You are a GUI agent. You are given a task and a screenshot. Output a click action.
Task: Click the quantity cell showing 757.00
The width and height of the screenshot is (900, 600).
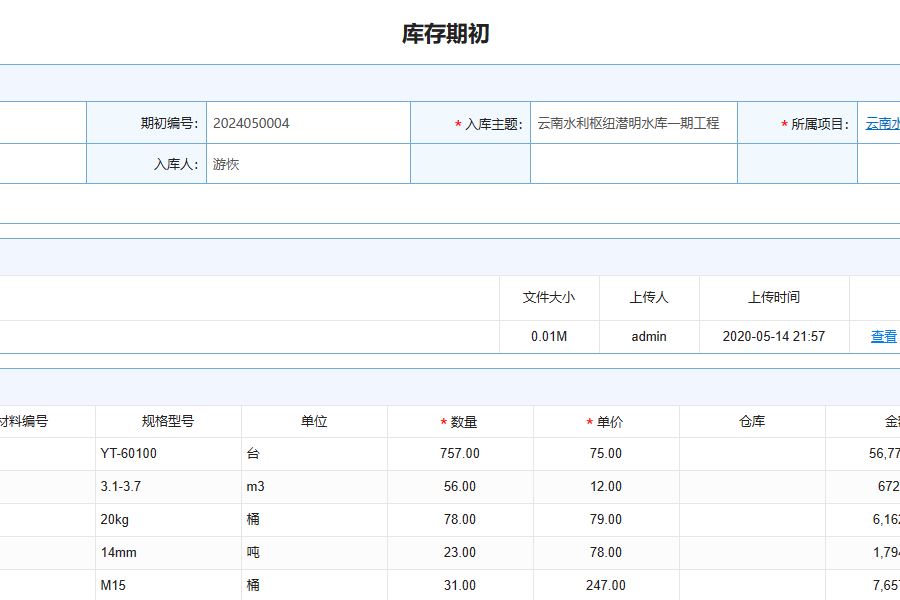coord(460,454)
